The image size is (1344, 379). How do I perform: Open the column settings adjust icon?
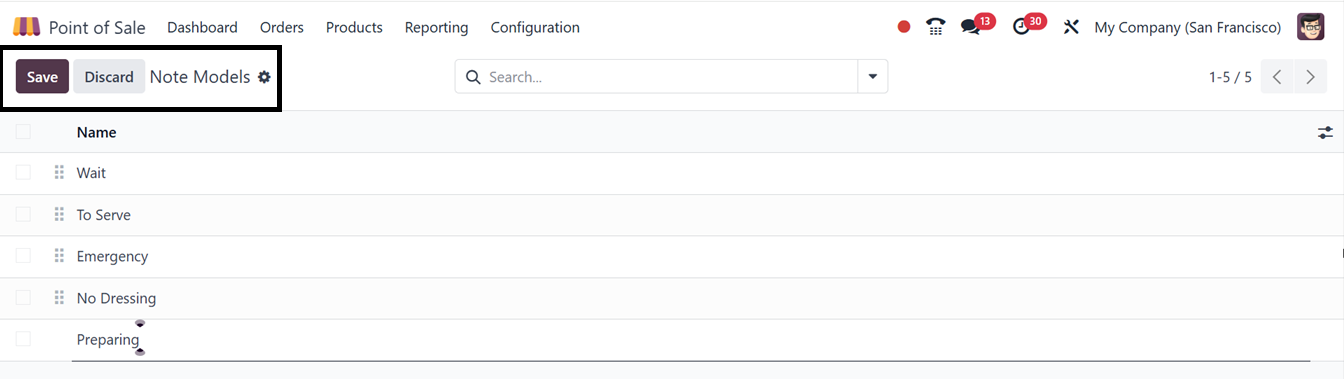[1326, 132]
